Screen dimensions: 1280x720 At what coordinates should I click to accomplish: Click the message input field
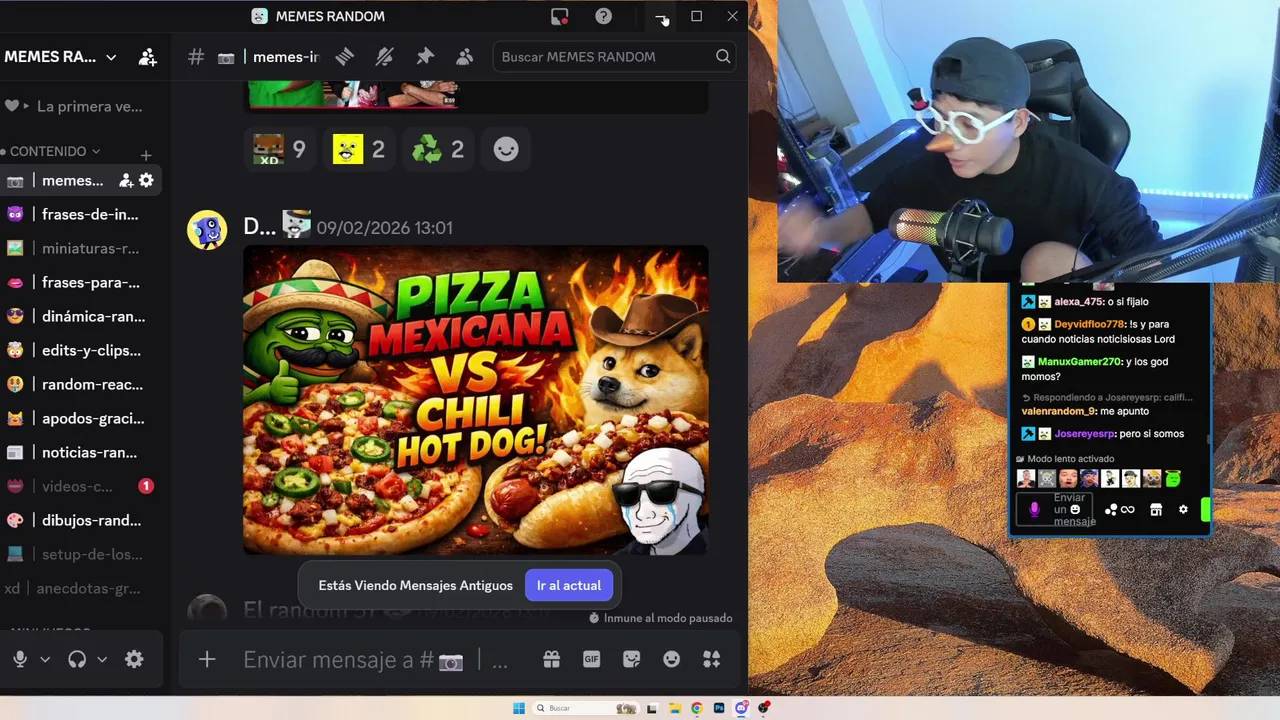[x=375, y=660]
